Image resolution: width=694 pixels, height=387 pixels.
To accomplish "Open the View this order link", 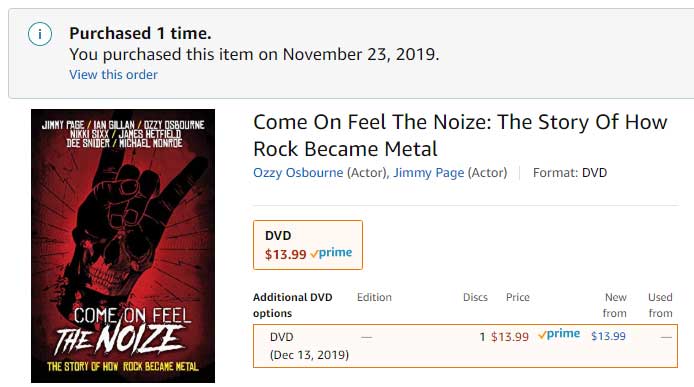I will point(113,74).
